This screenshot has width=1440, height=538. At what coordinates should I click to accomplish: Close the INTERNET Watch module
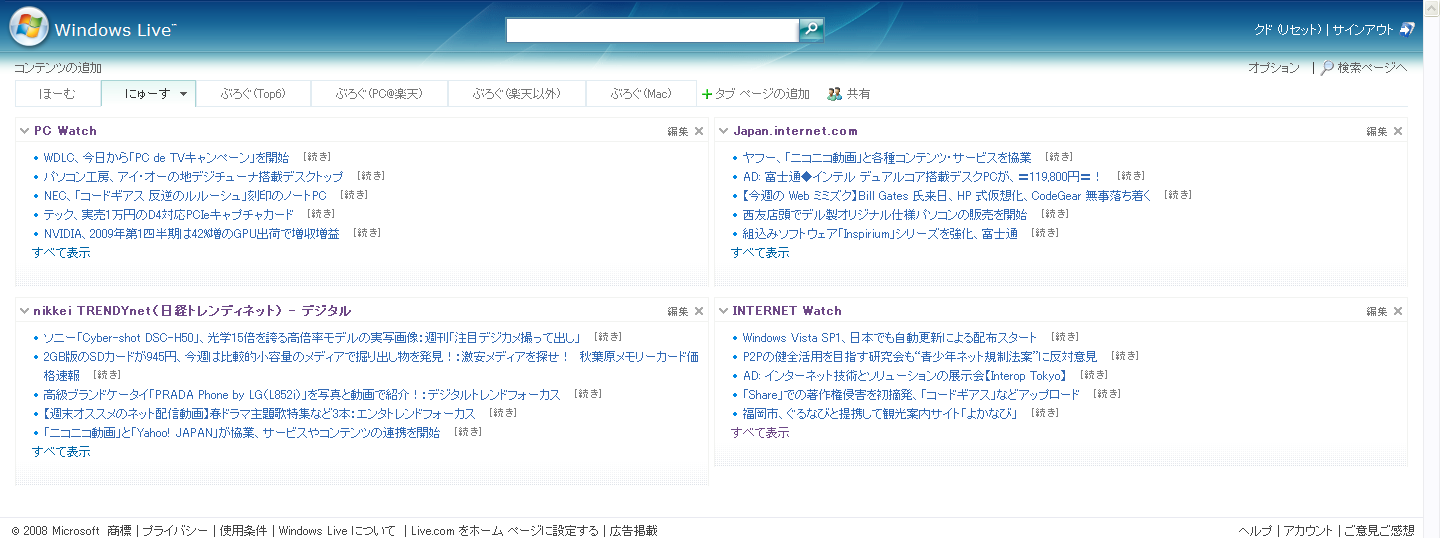click(1398, 311)
